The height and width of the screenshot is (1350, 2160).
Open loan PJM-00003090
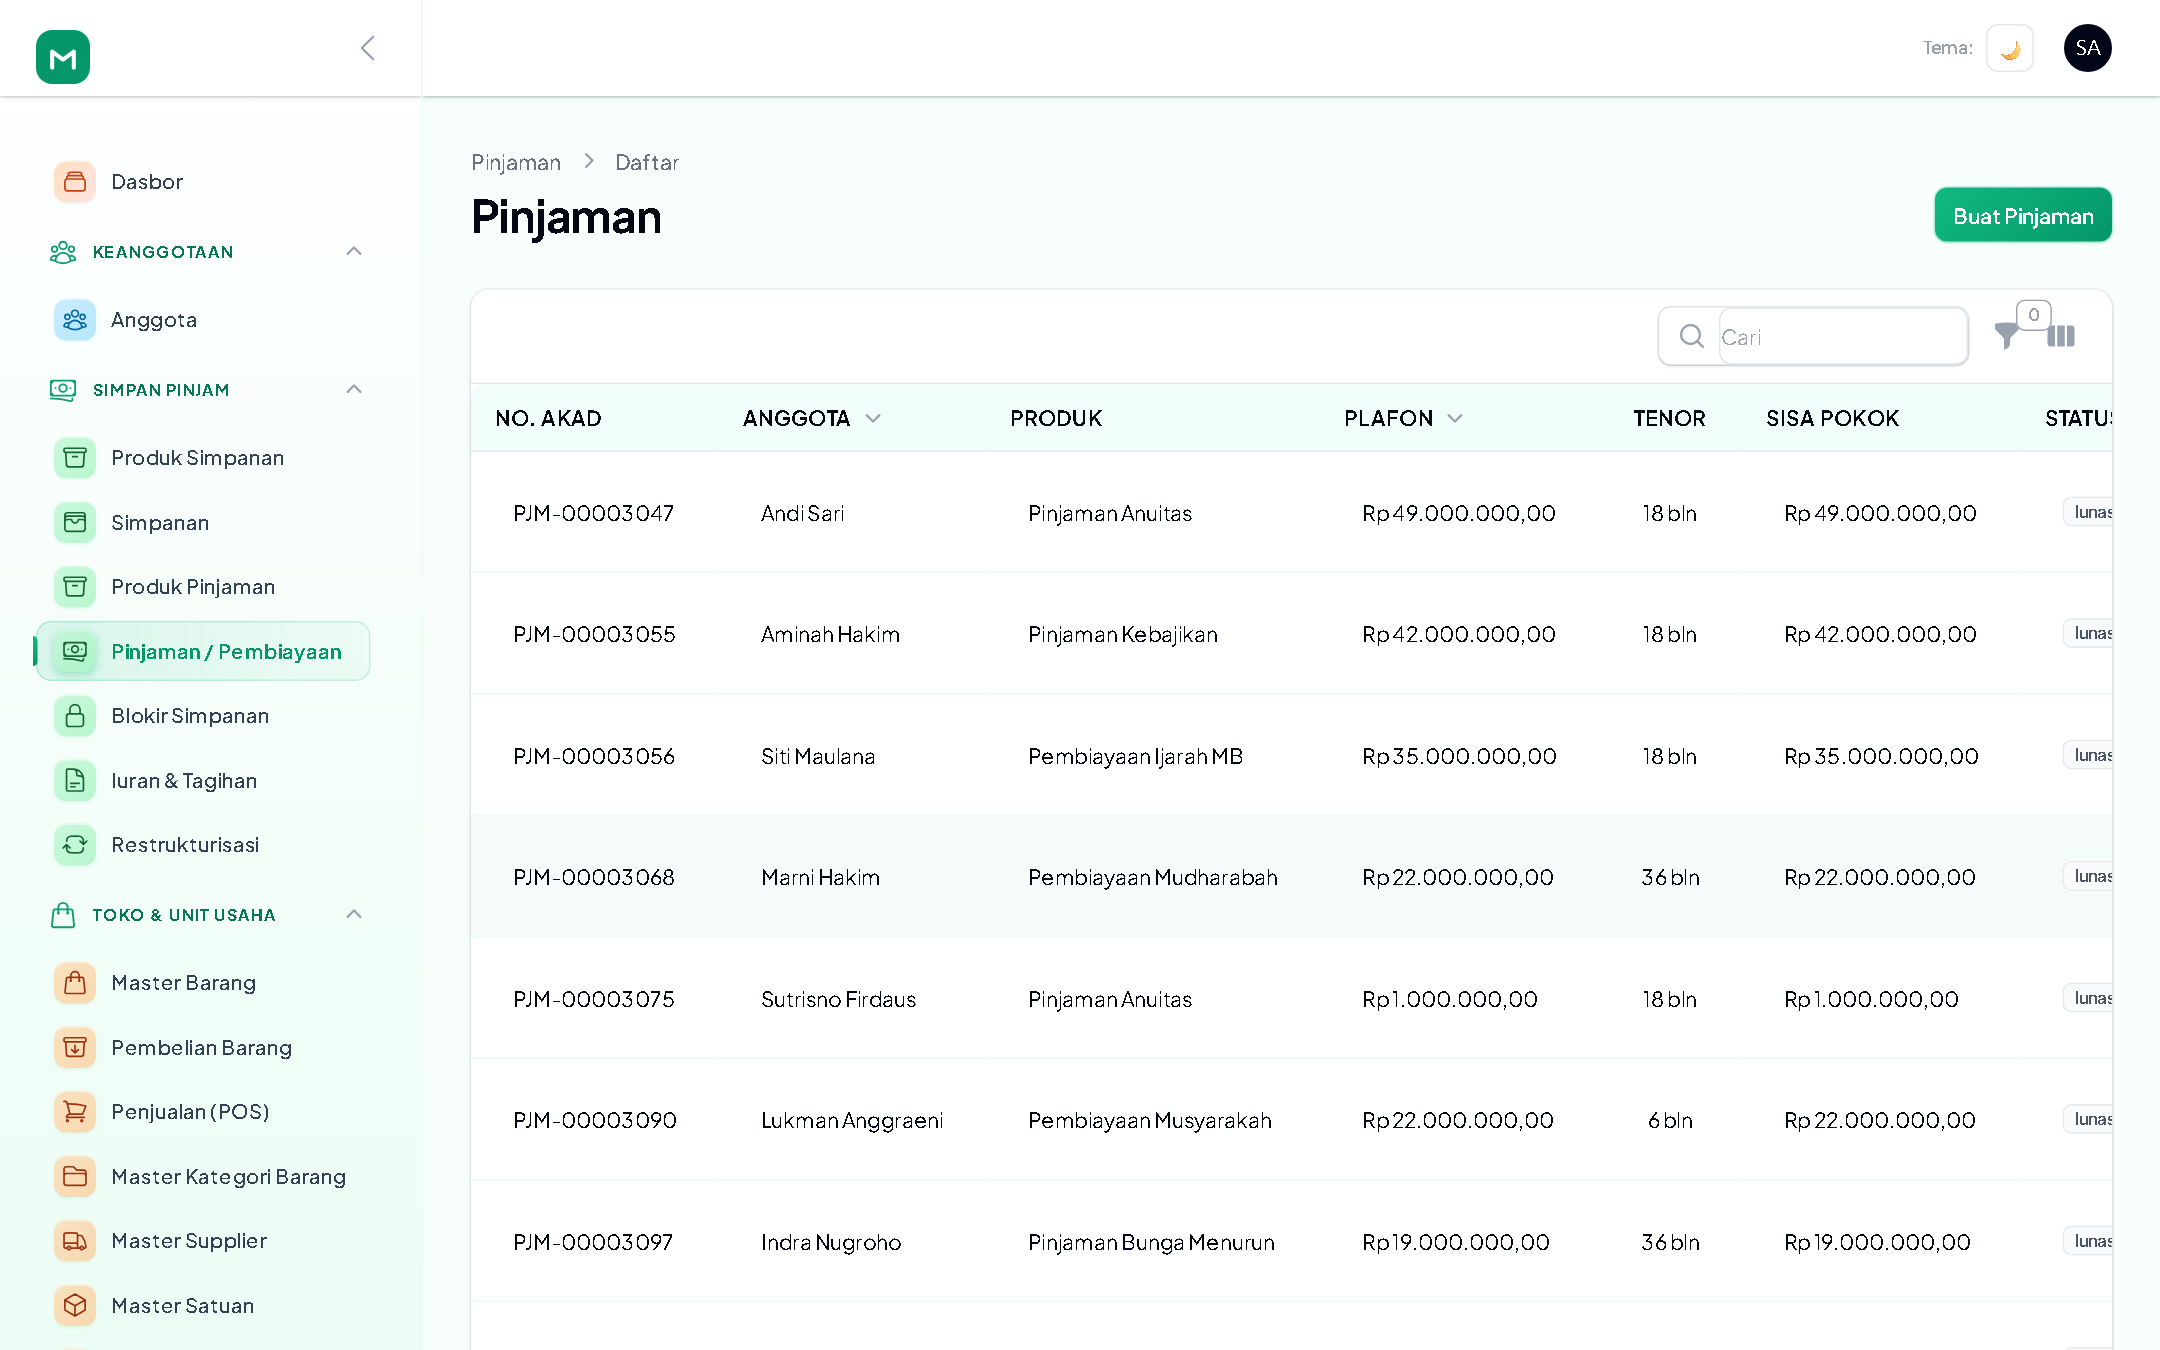coord(595,1120)
